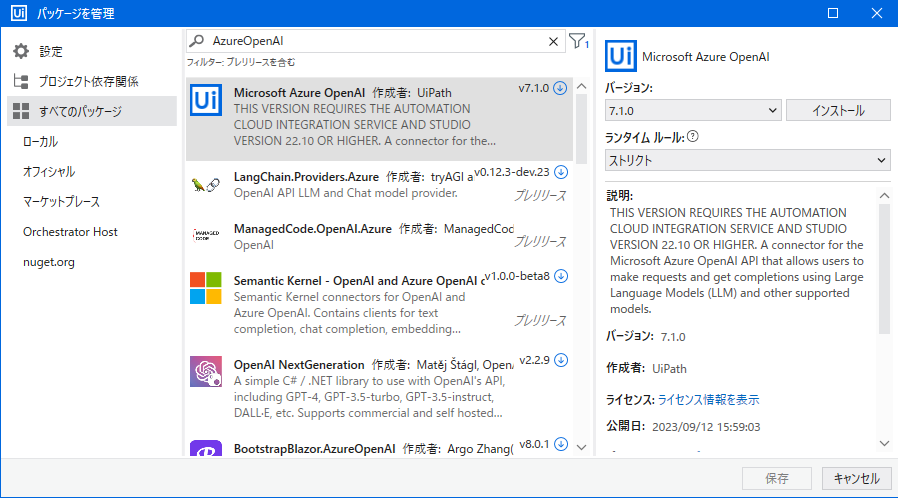Click the UiPath logo in details pane header
Image resolution: width=898 pixels, height=498 pixels.
(621, 56)
